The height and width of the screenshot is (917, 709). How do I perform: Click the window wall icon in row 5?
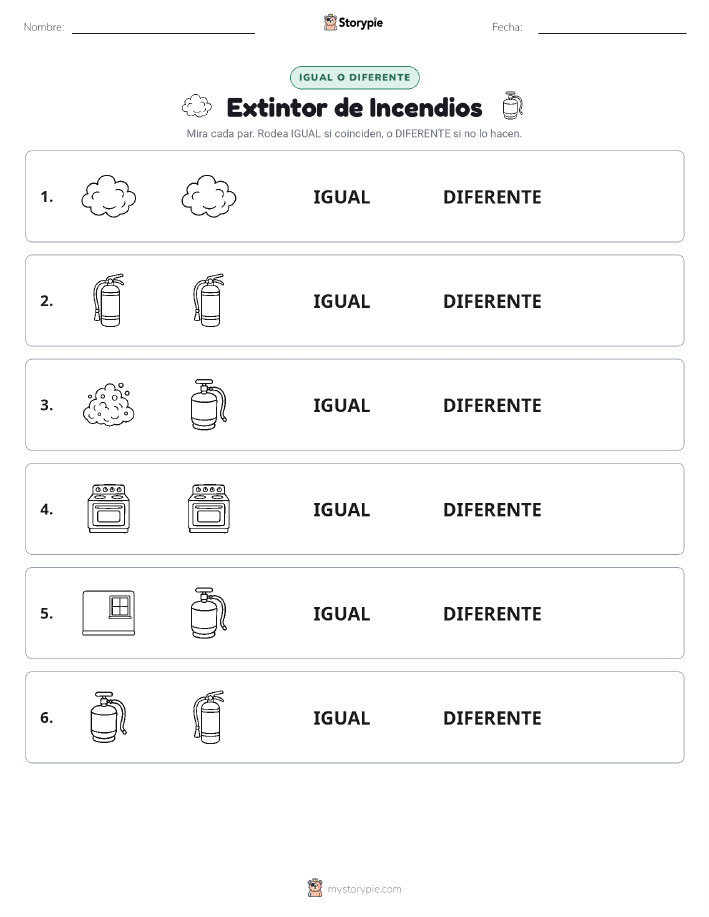109,613
